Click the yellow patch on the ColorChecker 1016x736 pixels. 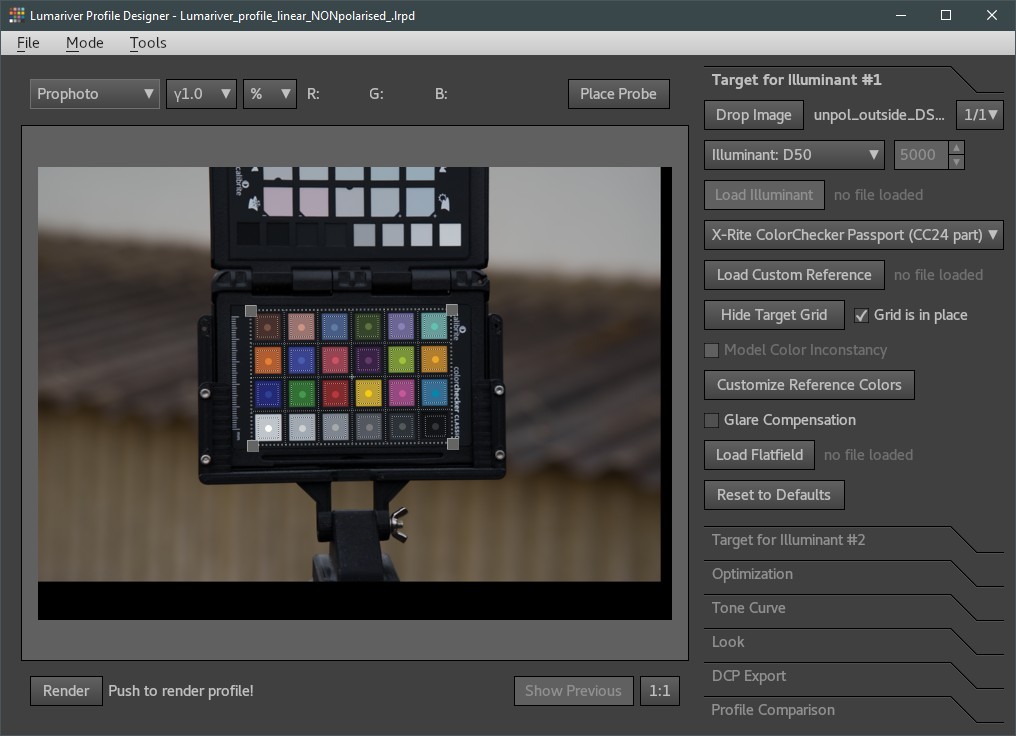pos(368,393)
